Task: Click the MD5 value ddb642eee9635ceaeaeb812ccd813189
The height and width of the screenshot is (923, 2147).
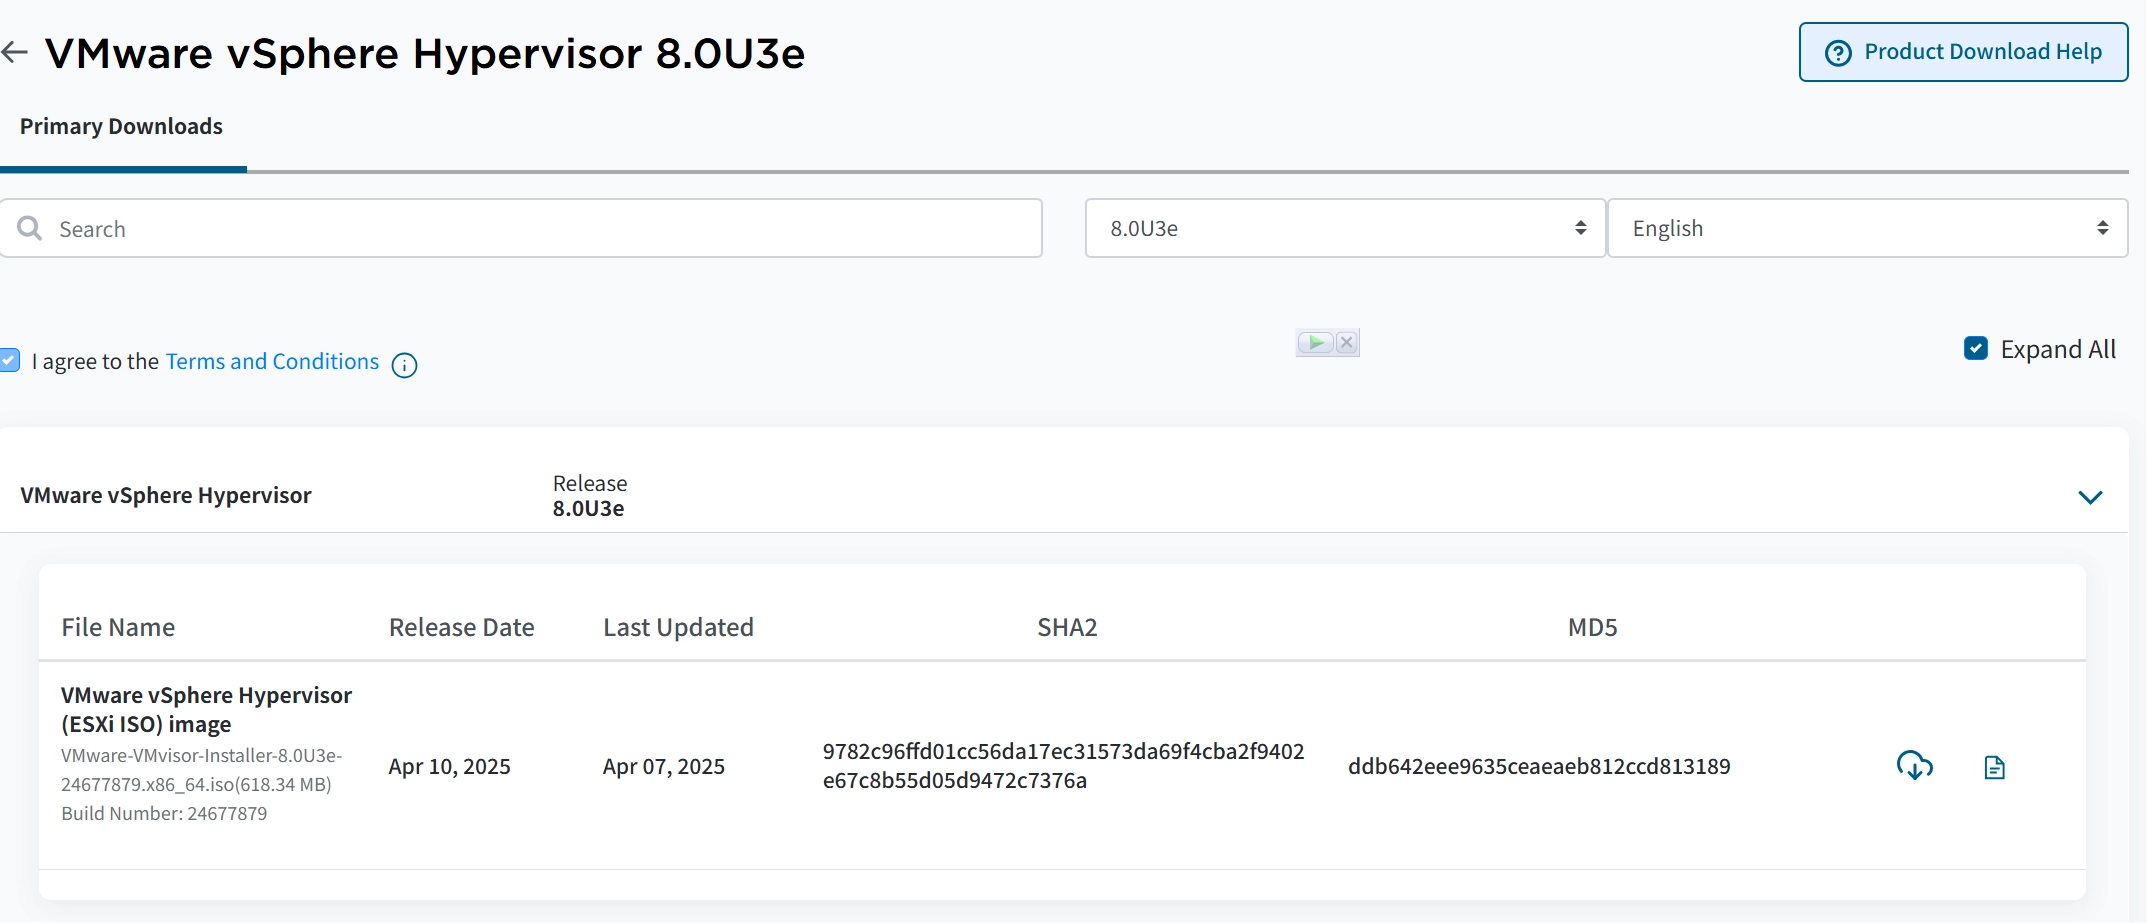Action: pyautogui.click(x=1539, y=766)
